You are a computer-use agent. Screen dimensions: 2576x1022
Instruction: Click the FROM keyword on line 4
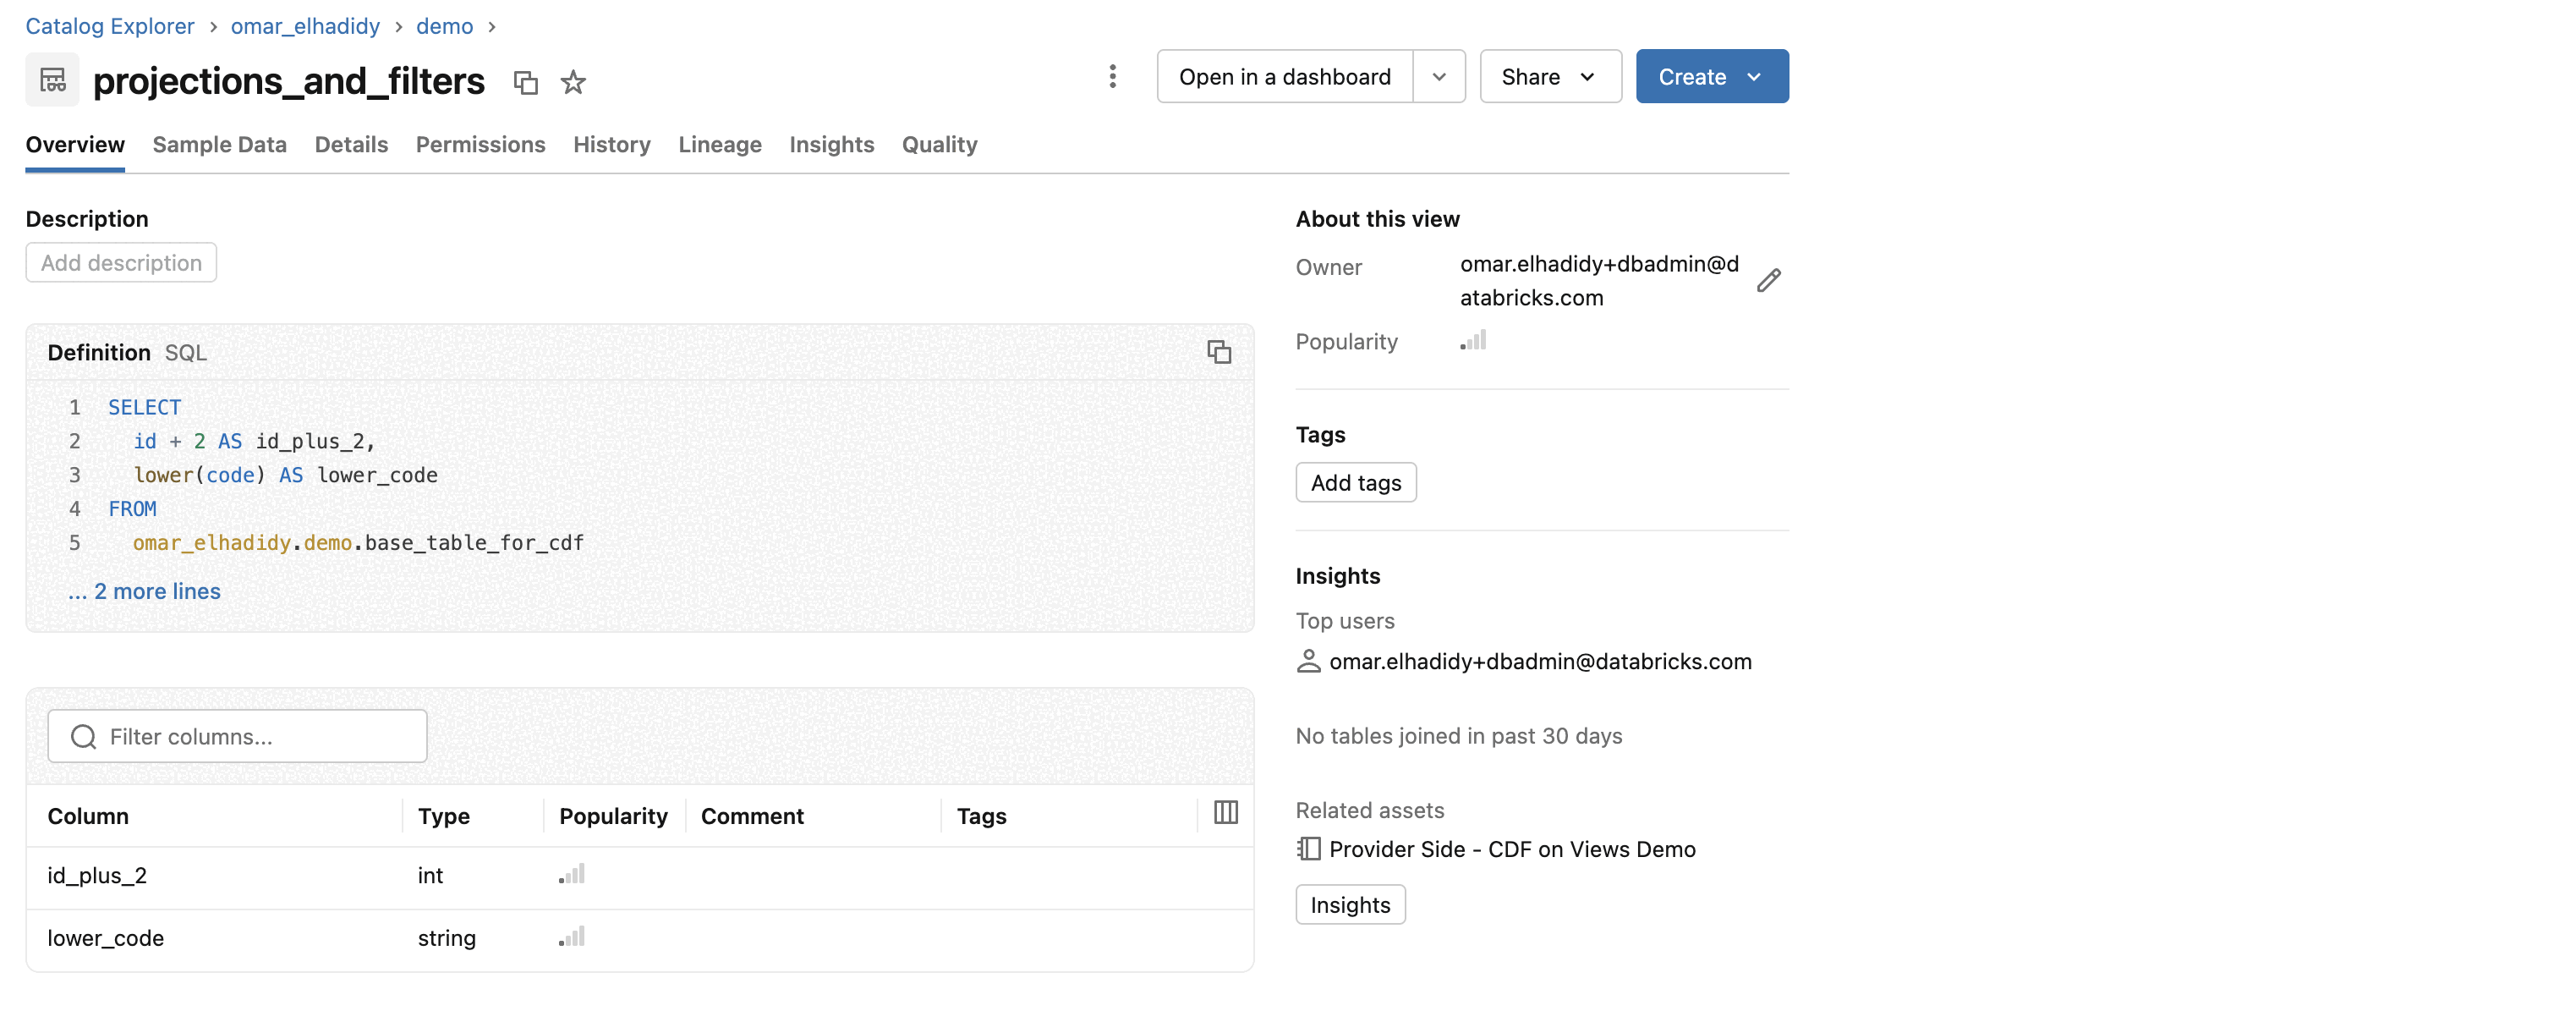click(x=132, y=509)
